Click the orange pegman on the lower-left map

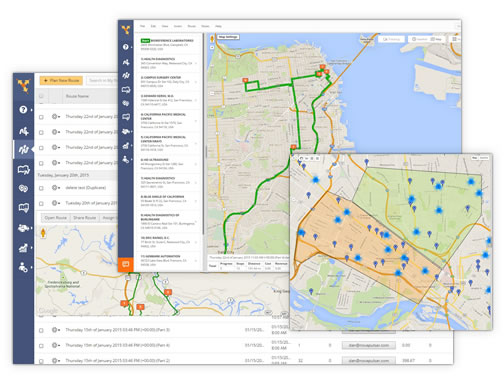(43, 232)
